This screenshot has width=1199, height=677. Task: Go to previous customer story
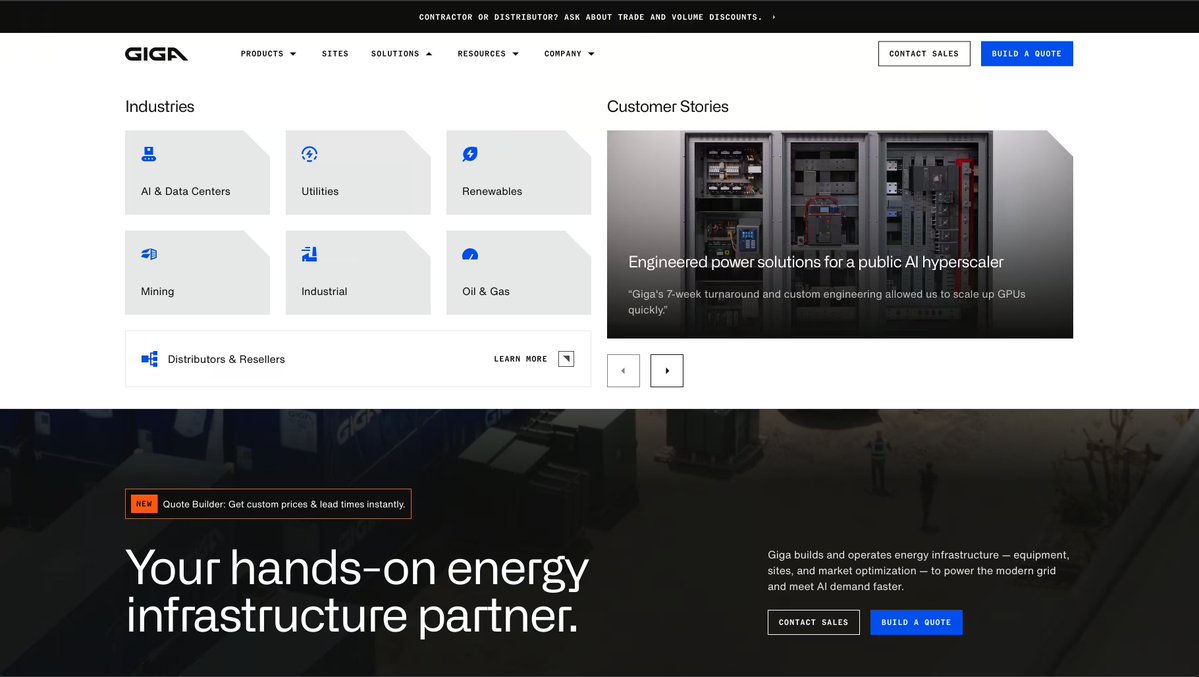[623, 371]
